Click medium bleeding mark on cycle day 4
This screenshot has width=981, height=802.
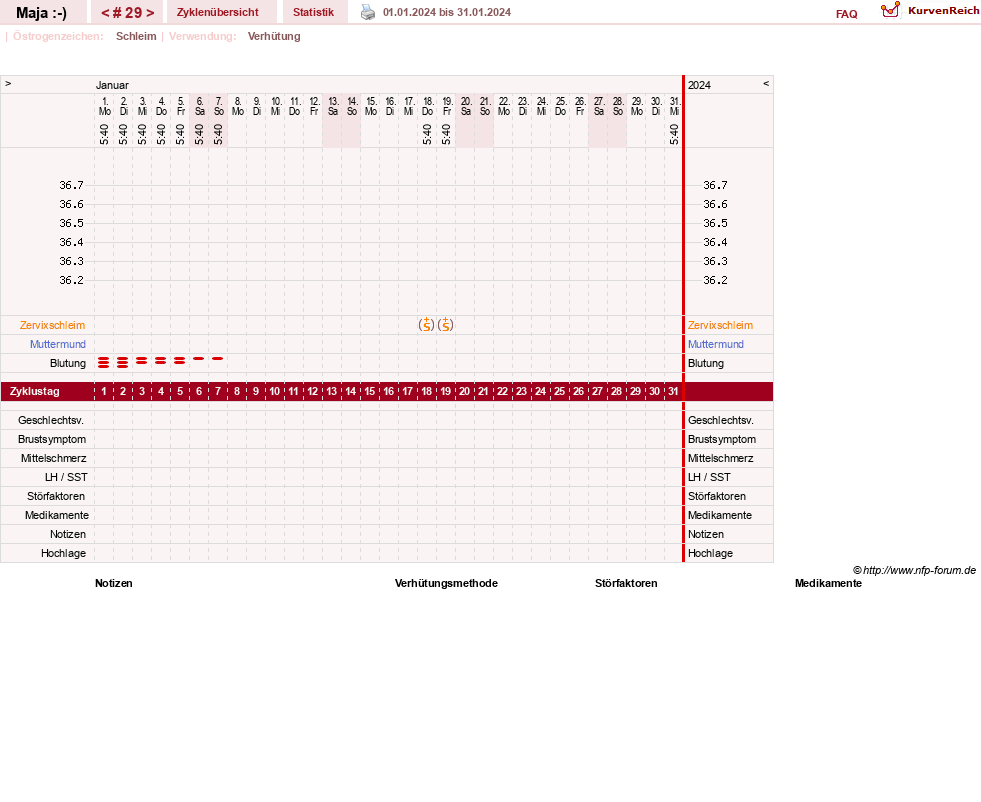(161, 360)
